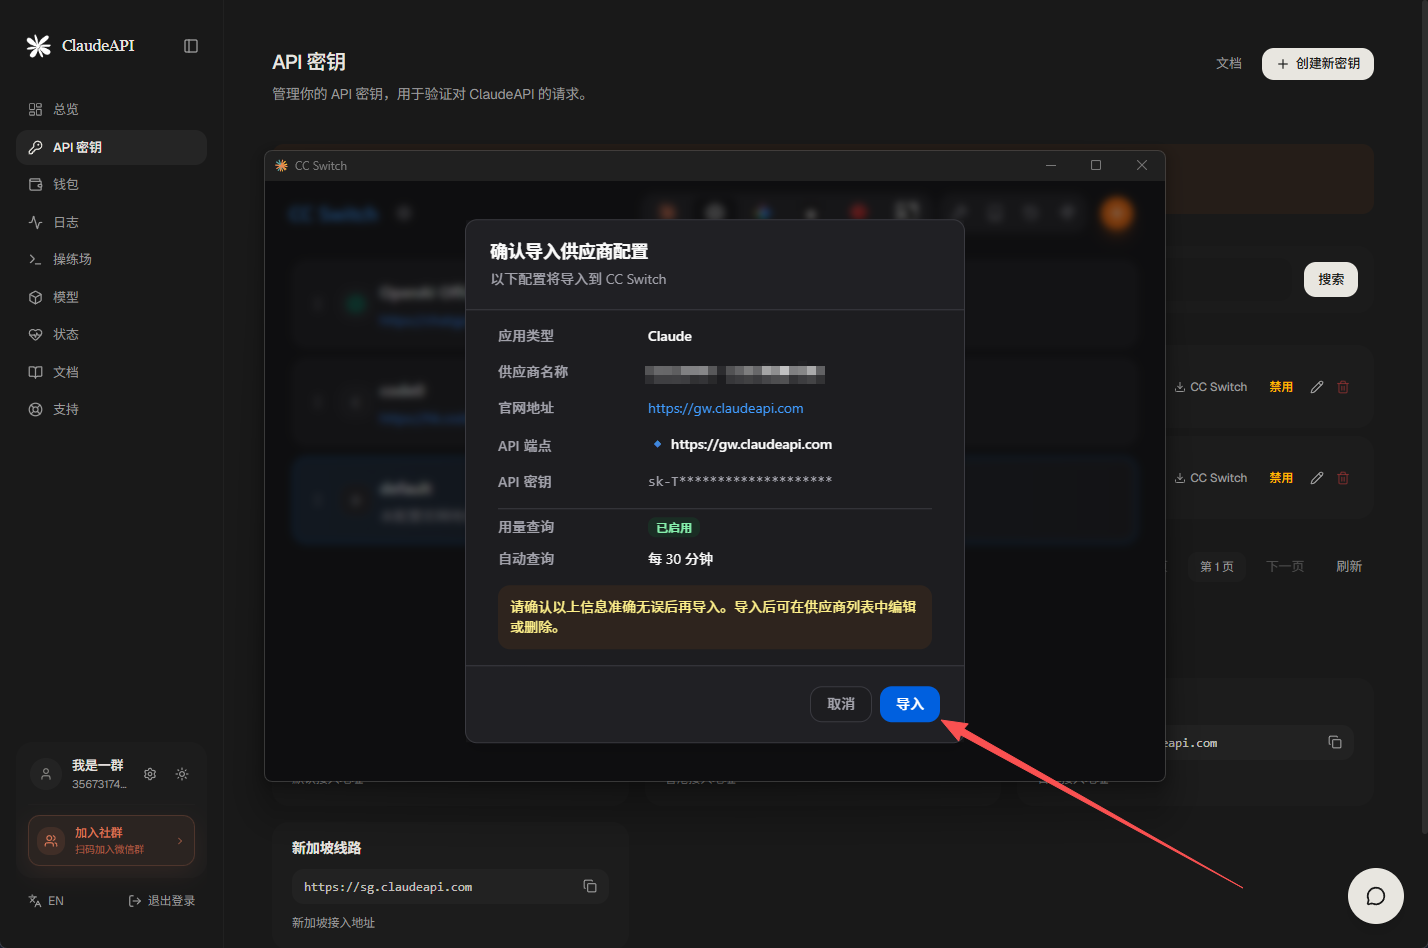Screen dimensions: 1428x948
Task: Open 模型 models page
Action: pyautogui.click(x=111, y=297)
